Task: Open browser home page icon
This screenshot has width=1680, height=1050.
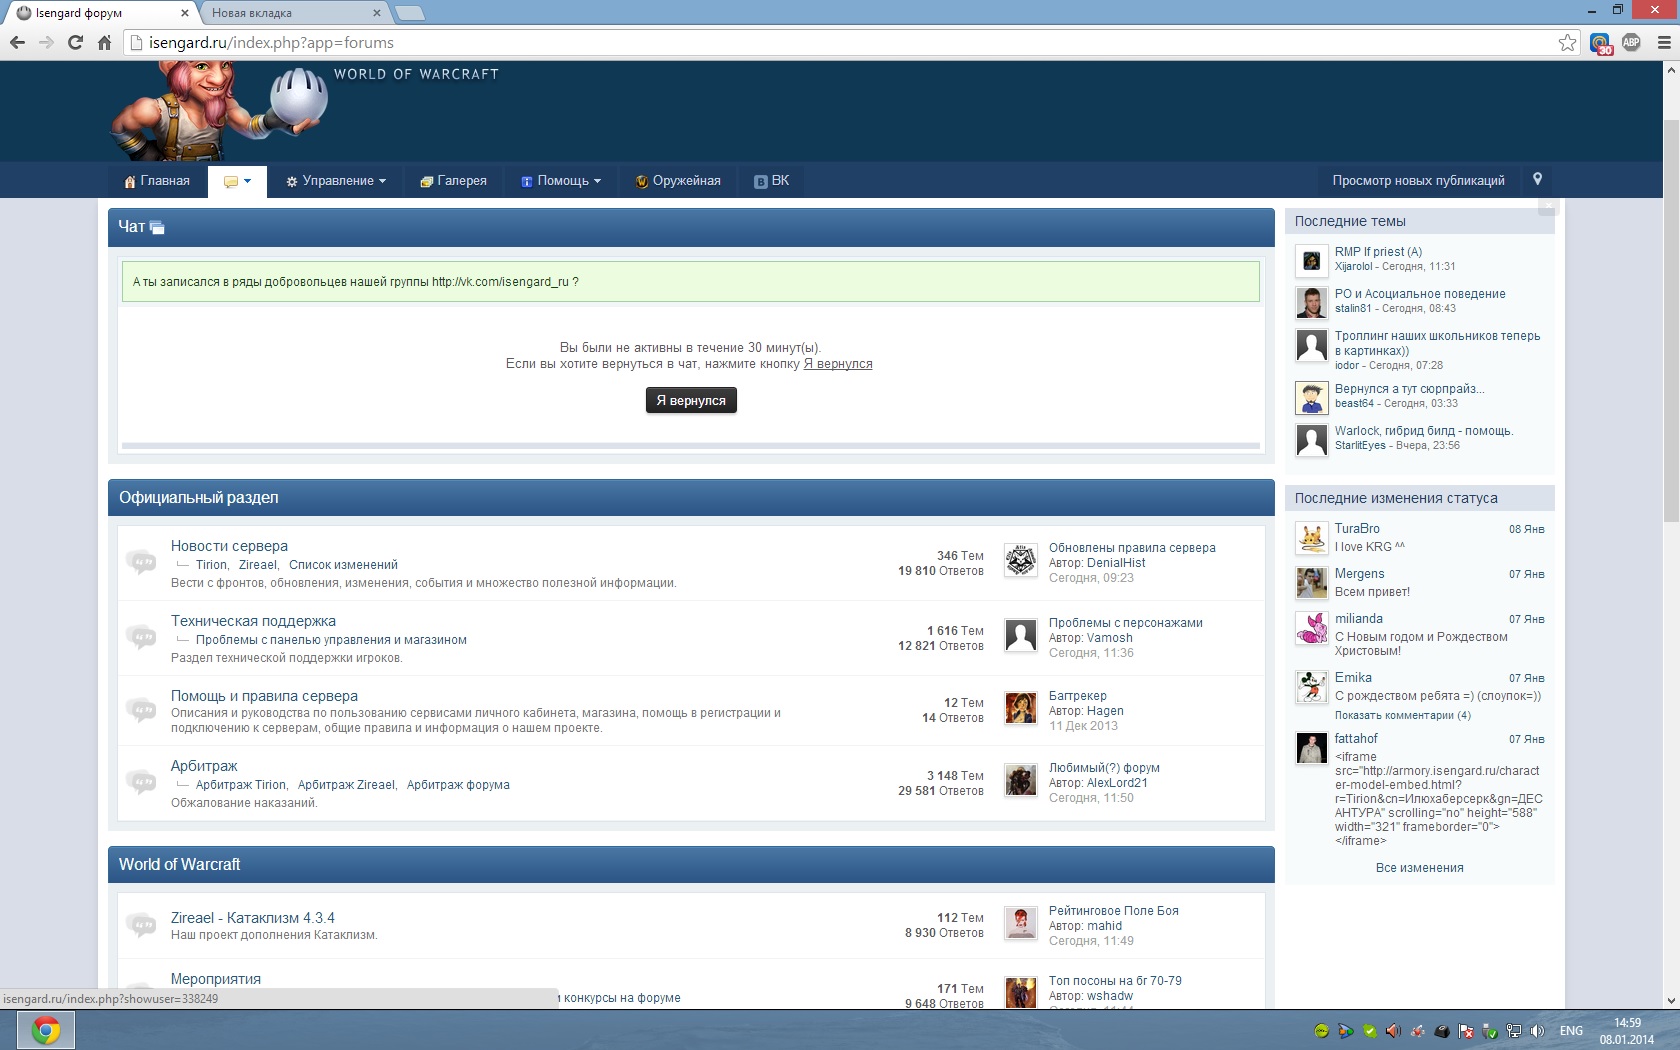Action: [104, 42]
